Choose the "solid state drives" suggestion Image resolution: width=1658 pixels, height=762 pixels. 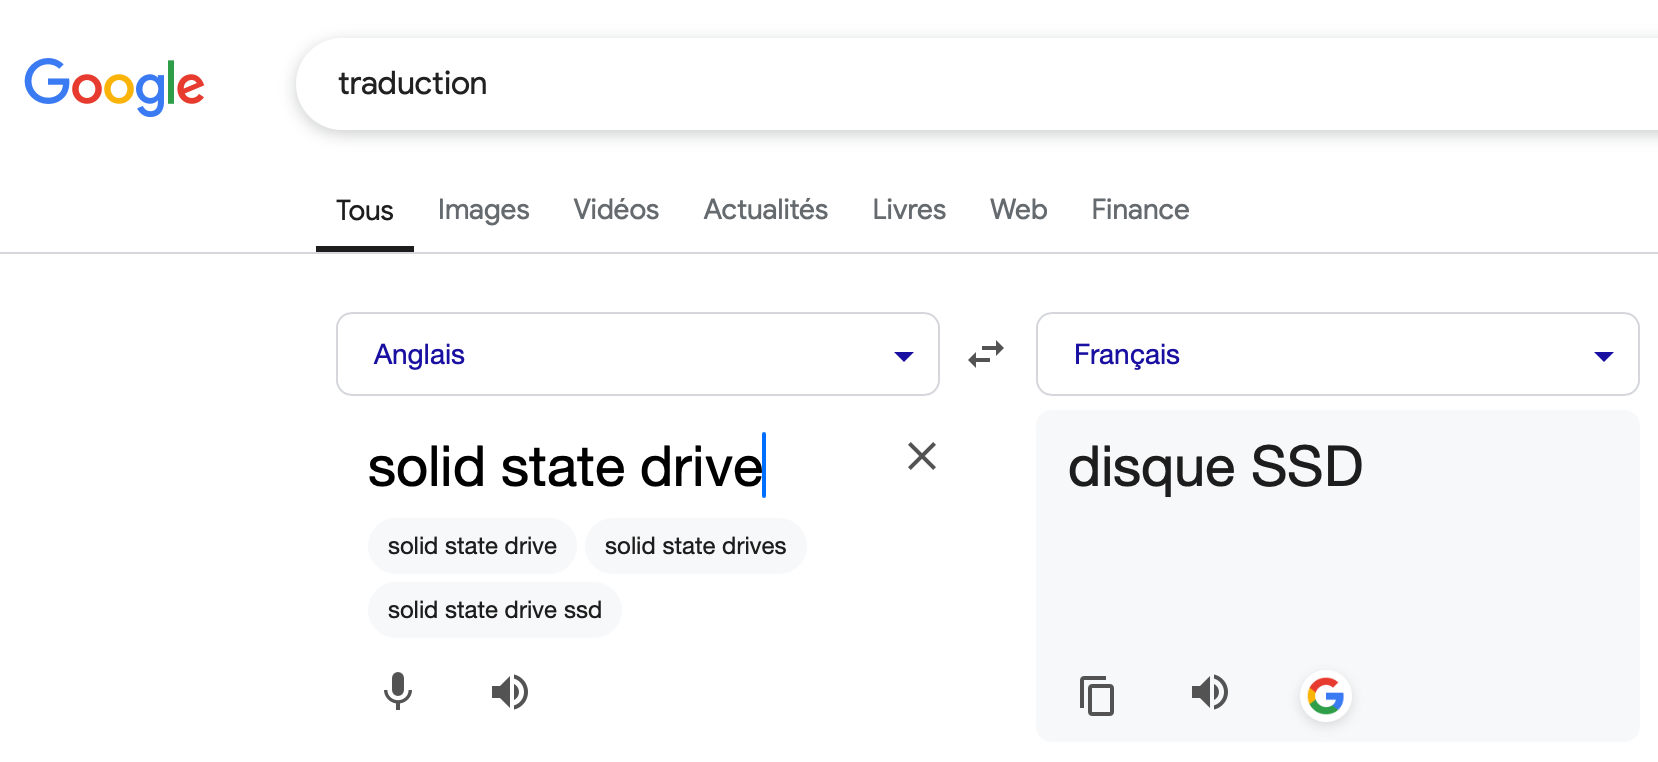click(695, 546)
